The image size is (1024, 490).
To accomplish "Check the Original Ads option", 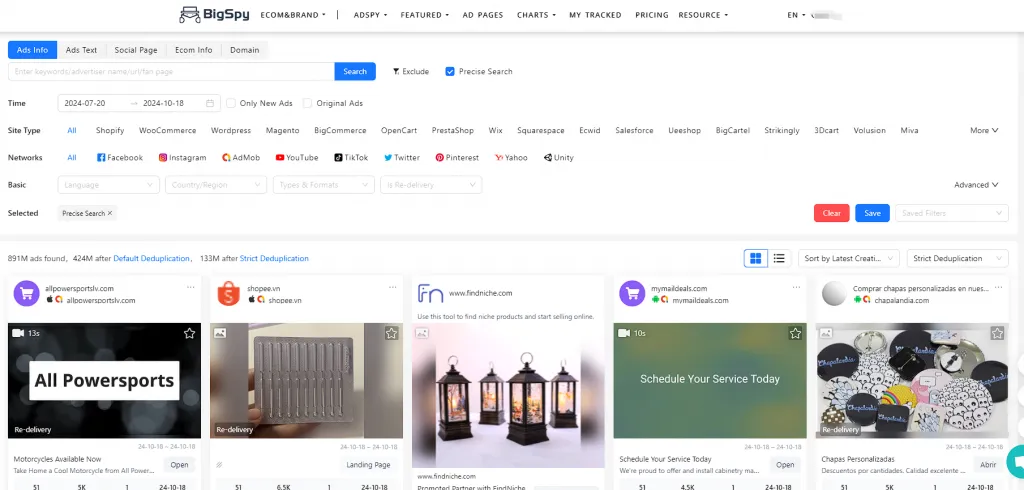I will click(x=308, y=103).
